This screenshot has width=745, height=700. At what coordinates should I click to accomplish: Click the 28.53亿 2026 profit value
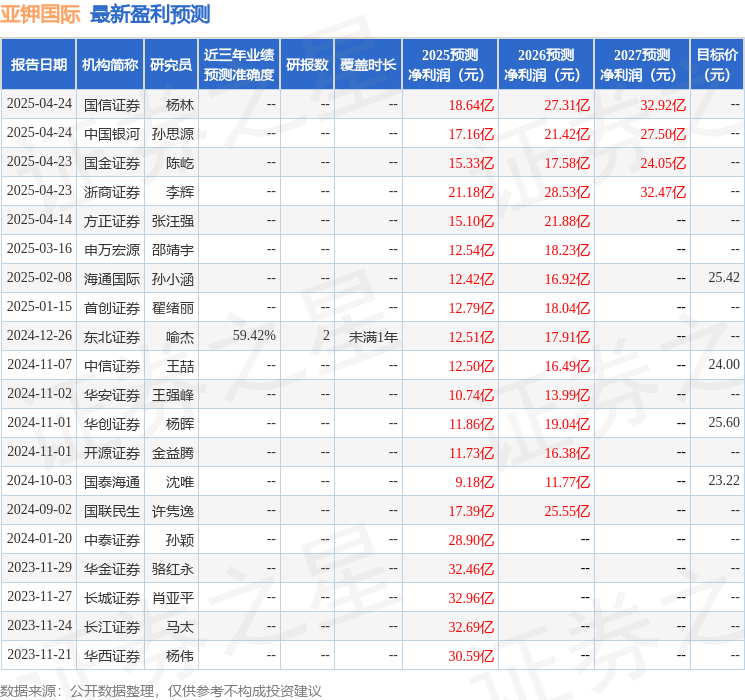[567, 192]
